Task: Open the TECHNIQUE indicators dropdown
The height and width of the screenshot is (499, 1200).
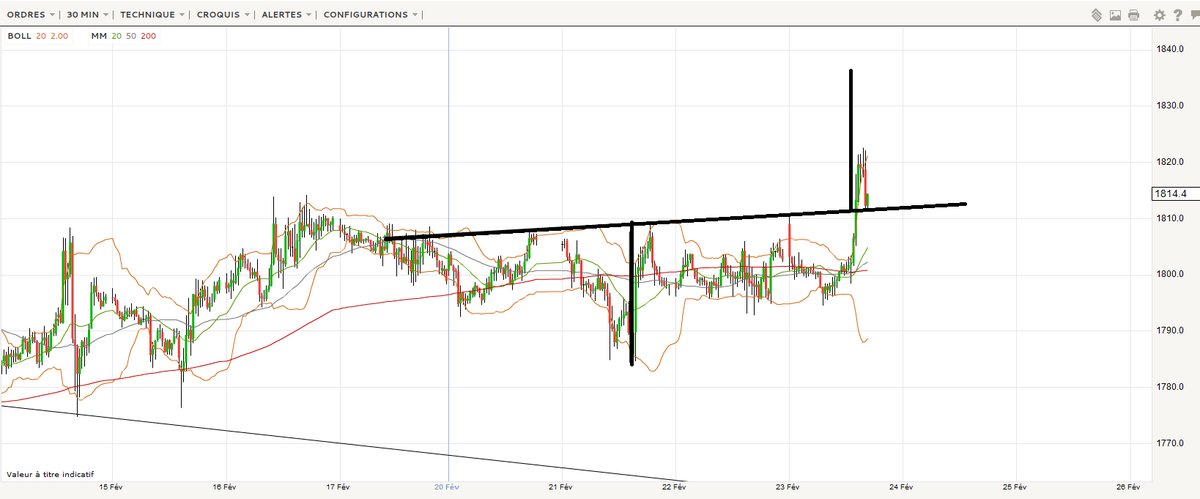Action: coord(152,15)
